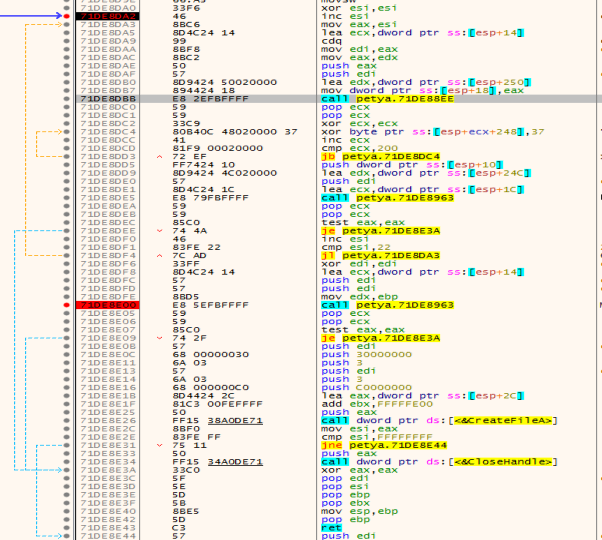
Task: Toggle breakpoint bullet beside address 71DE8DE5
Action: 67,198
